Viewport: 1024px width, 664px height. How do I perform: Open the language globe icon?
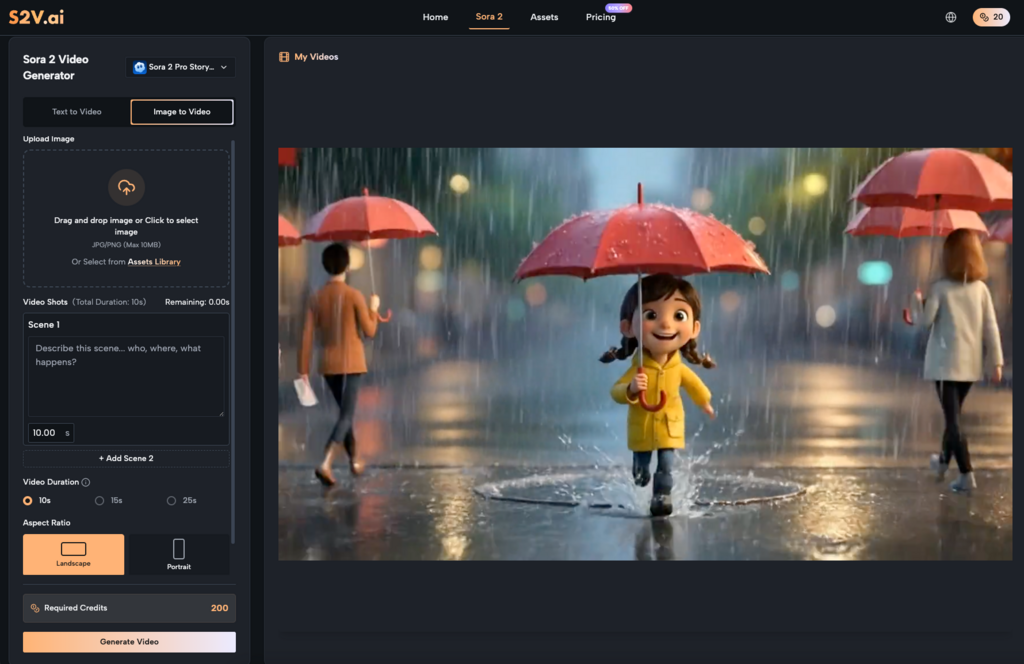(950, 17)
